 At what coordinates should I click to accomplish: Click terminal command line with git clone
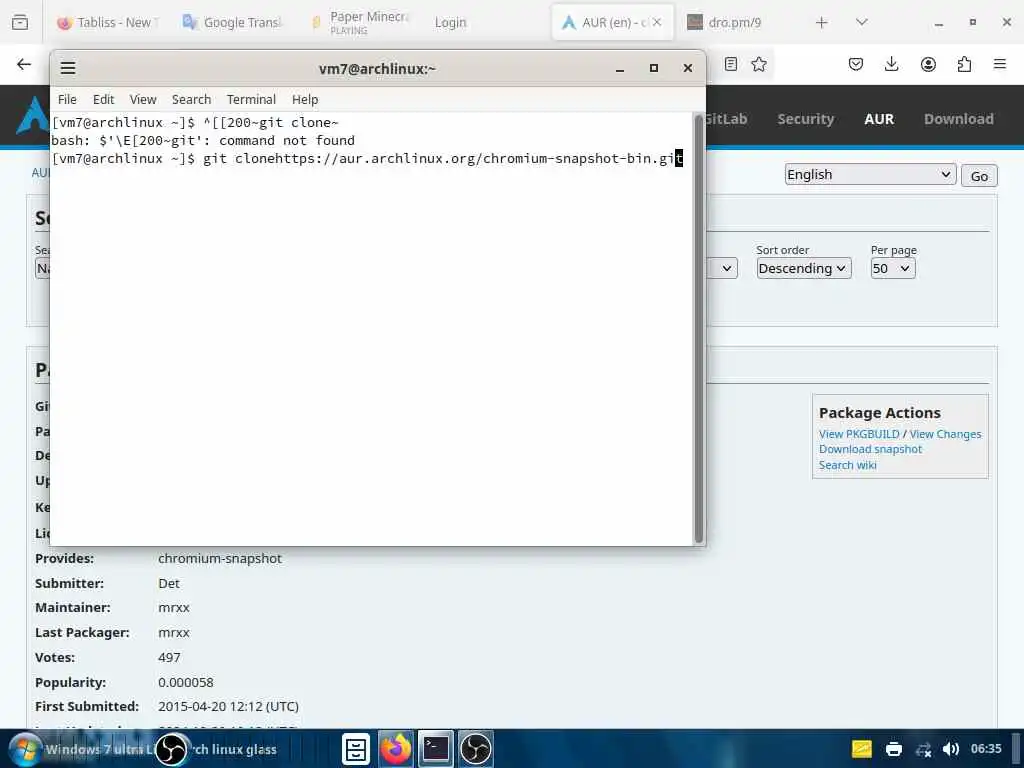[366, 158]
